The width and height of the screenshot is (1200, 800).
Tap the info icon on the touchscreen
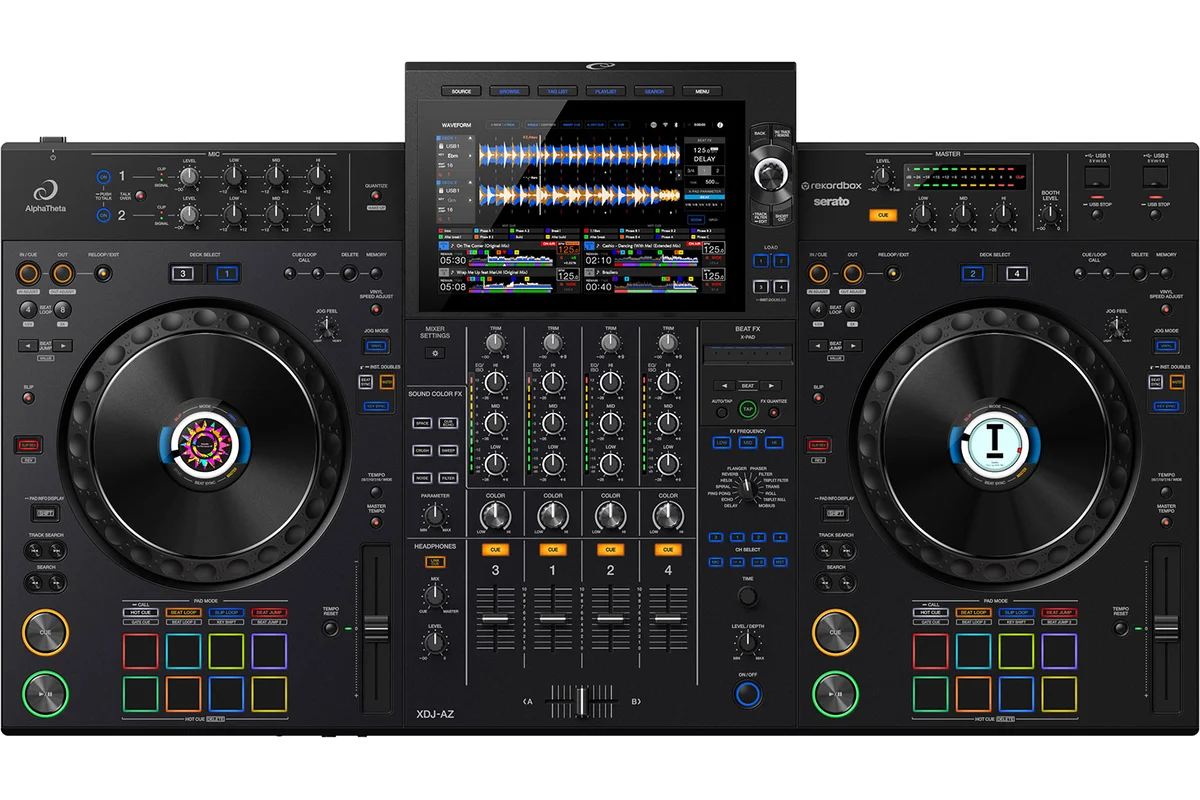click(720, 125)
